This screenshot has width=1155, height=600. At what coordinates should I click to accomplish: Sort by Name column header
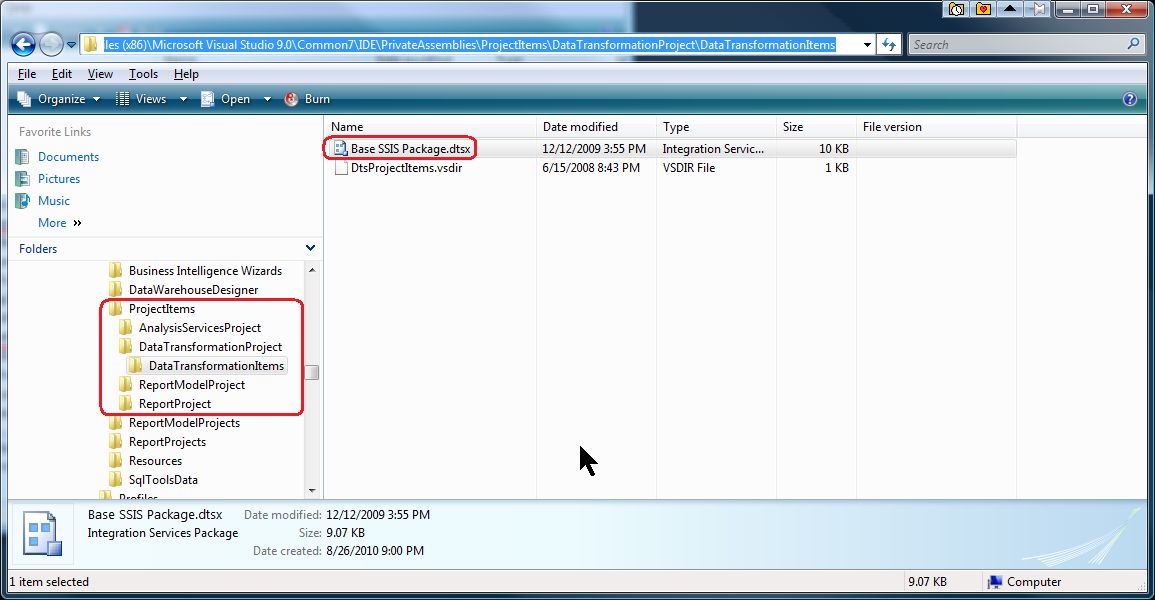pyautogui.click(x=430, y=127)
